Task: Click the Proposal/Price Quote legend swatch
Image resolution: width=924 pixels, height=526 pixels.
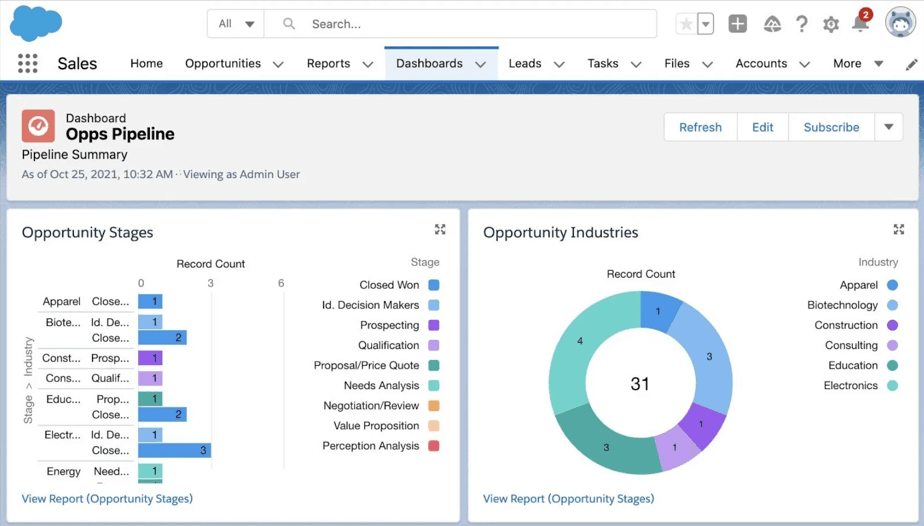Action: click(x=434, y=365)
